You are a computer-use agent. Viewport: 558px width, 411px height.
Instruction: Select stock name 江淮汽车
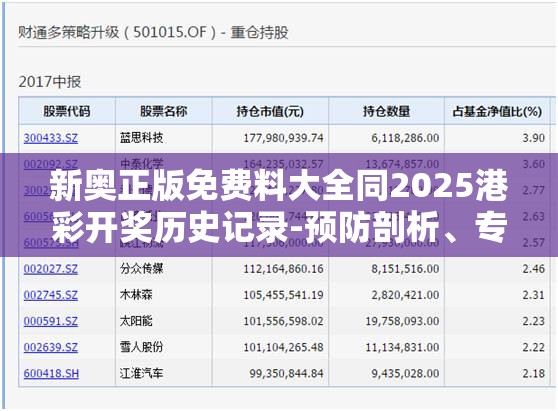[142, 373]
